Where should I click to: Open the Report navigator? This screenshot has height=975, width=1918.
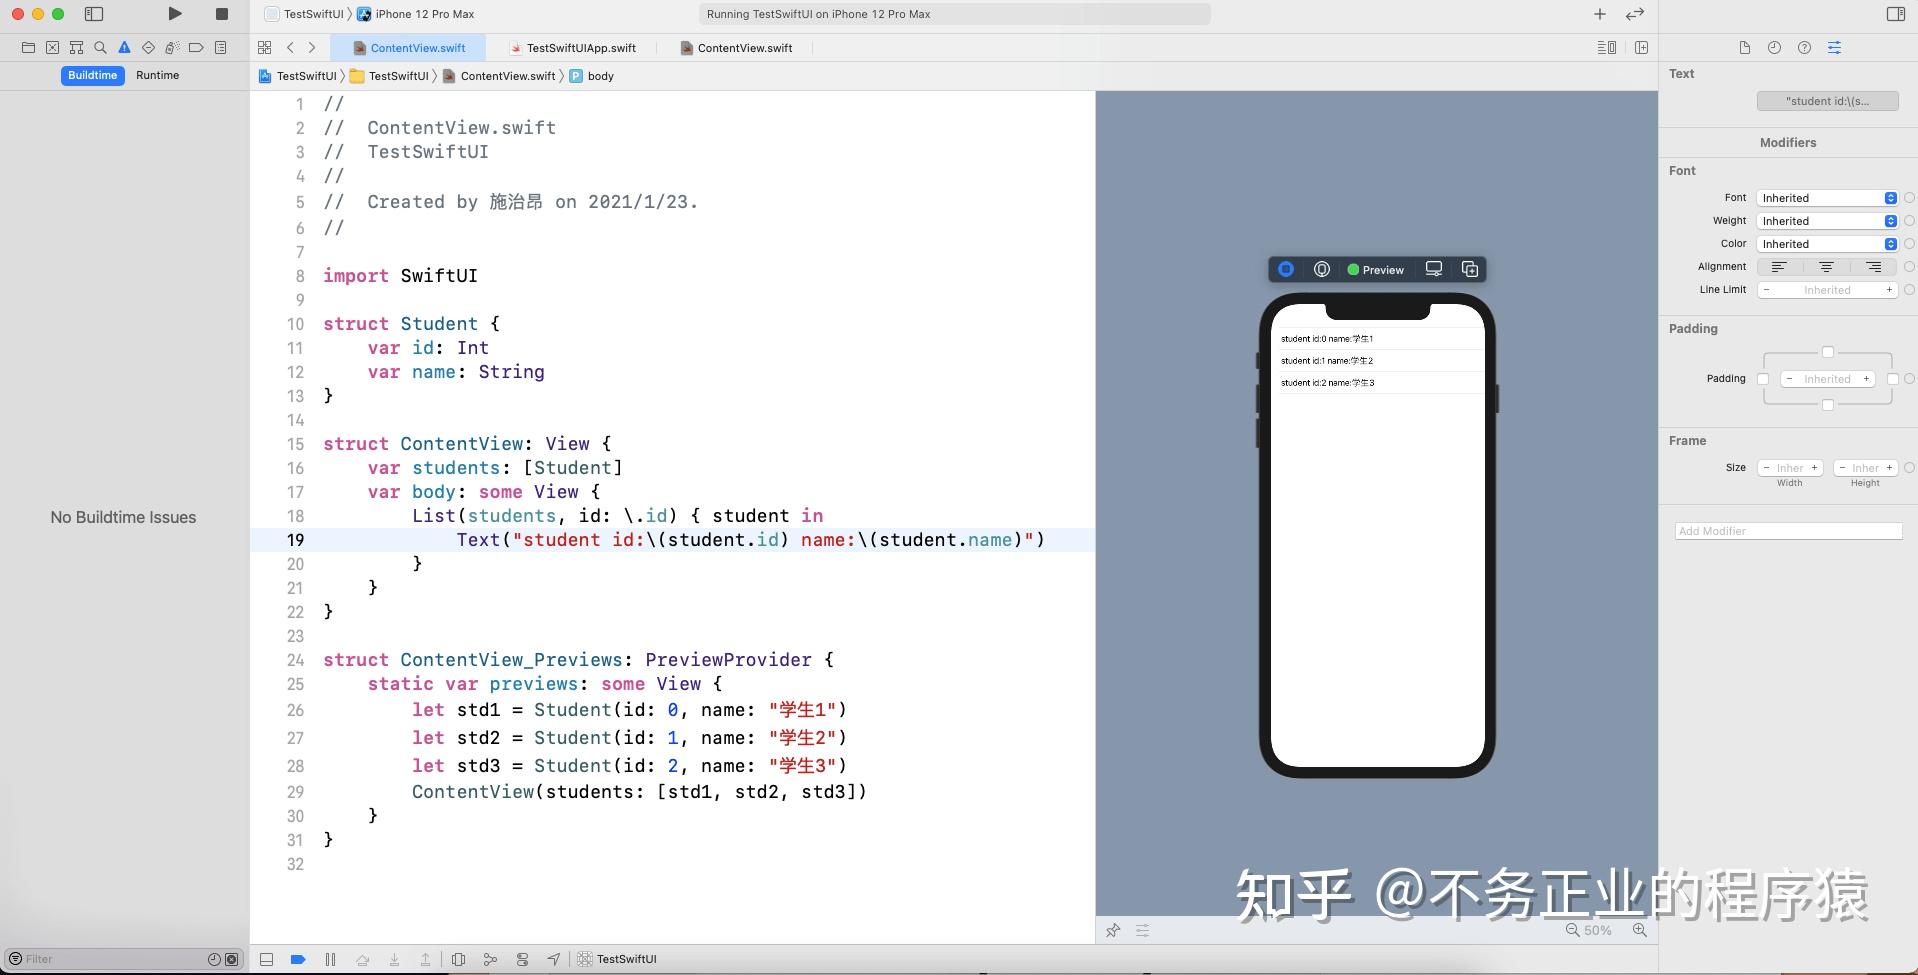tap(221, 47)
